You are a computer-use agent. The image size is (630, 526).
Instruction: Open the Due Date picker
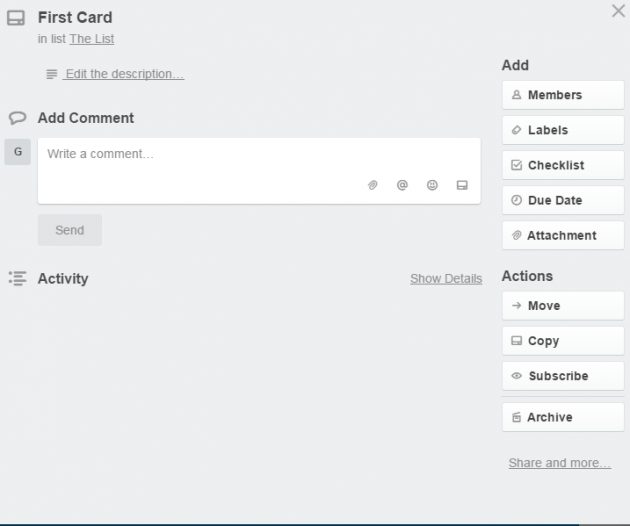click(562, 200)
